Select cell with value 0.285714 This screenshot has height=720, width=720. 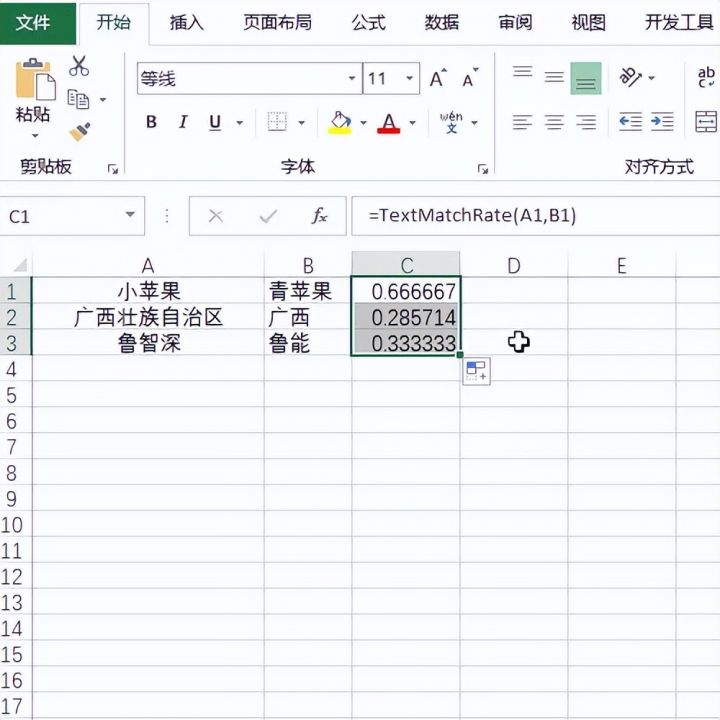[406, 317]
